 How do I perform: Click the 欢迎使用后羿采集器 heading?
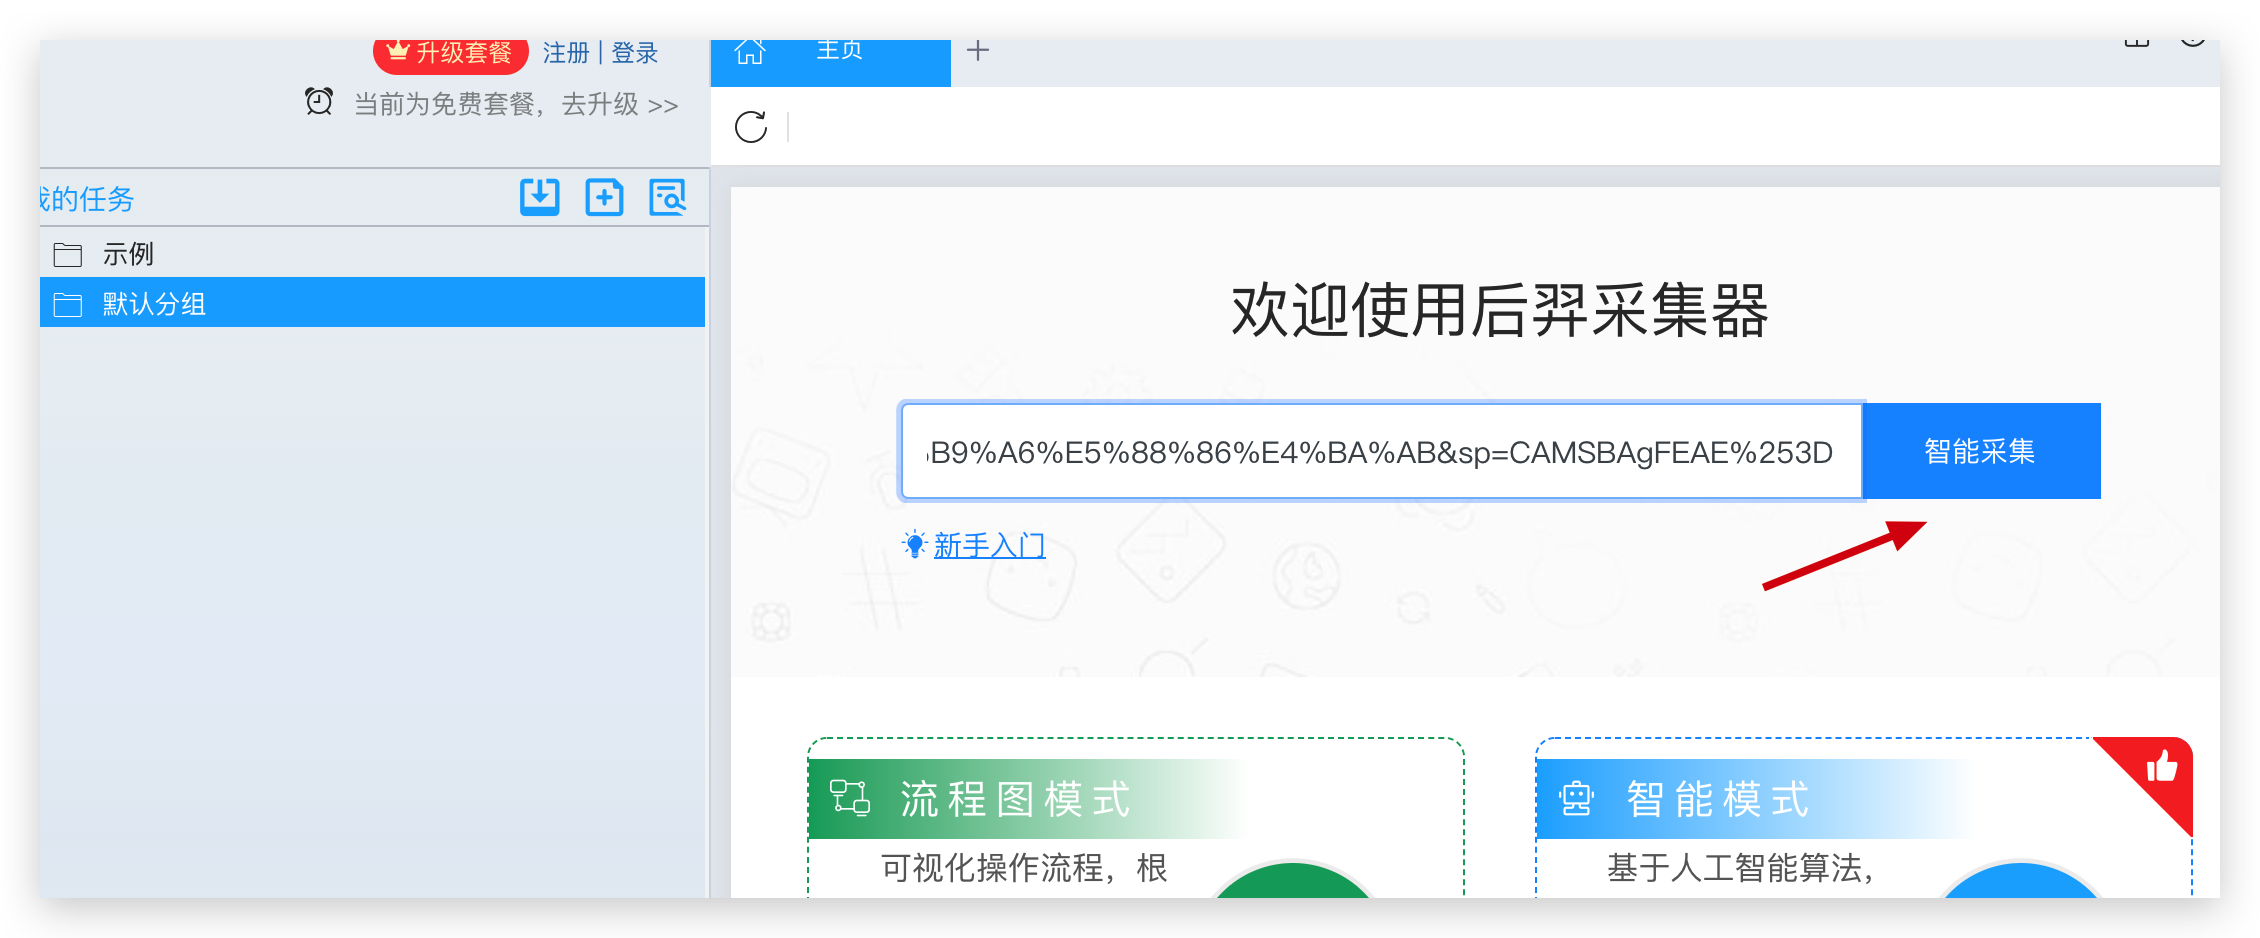point(1500,310)
